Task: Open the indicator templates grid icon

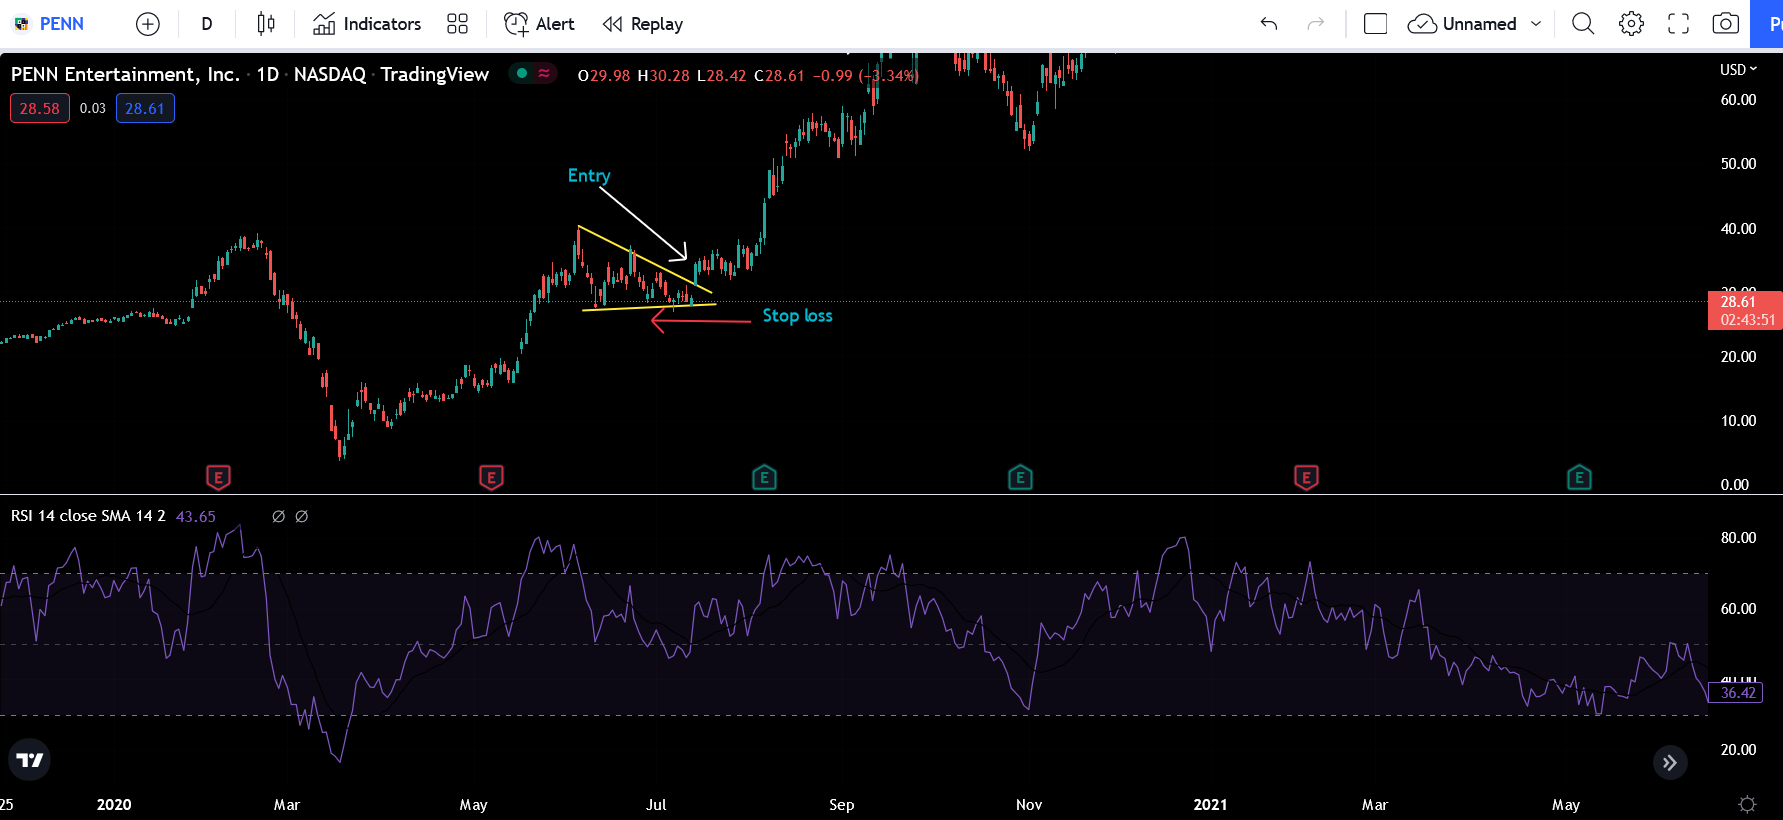Action: tap(457, 24)
